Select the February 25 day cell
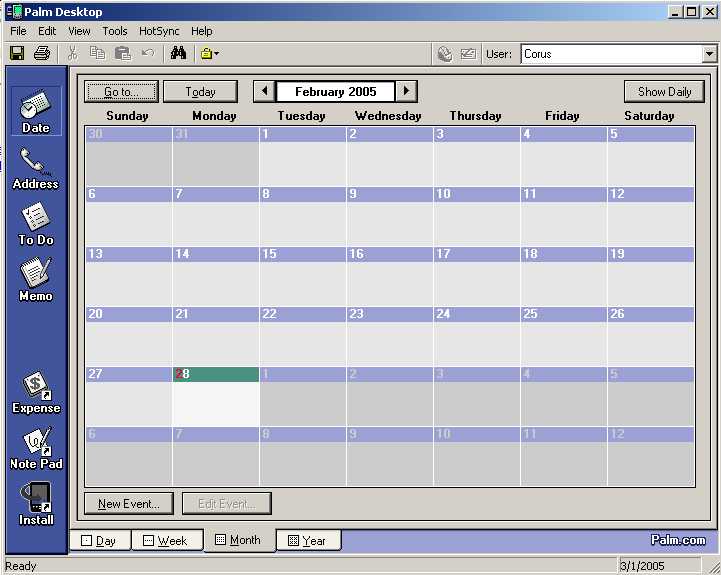This screenshot has height=575, width=721. coord(564,337)
